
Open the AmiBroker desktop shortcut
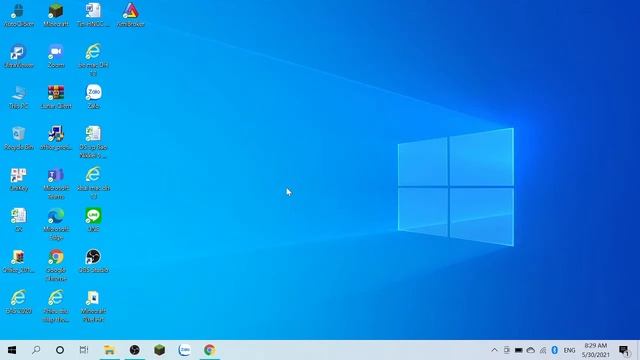pos(131,15)
